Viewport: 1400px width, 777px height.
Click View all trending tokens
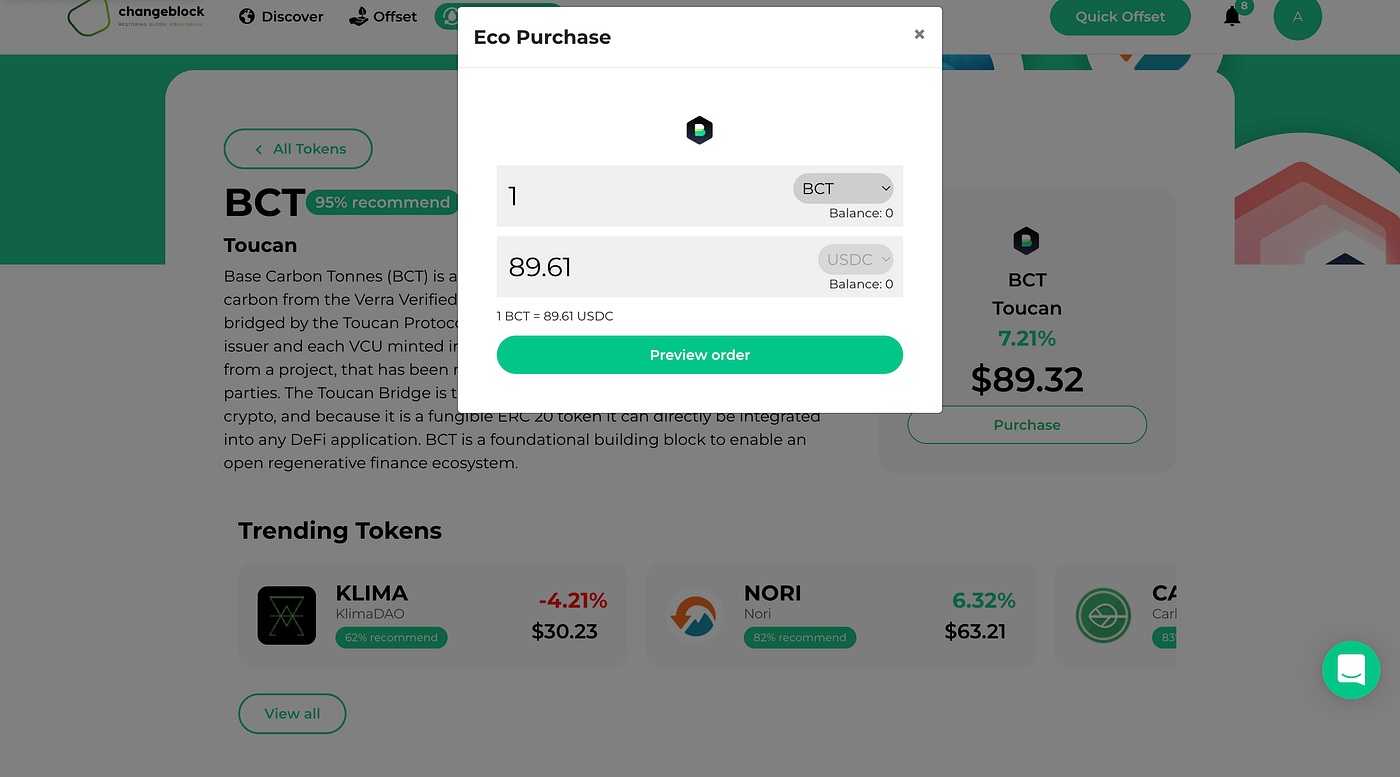pyautogui.click(x=292, y=714)
